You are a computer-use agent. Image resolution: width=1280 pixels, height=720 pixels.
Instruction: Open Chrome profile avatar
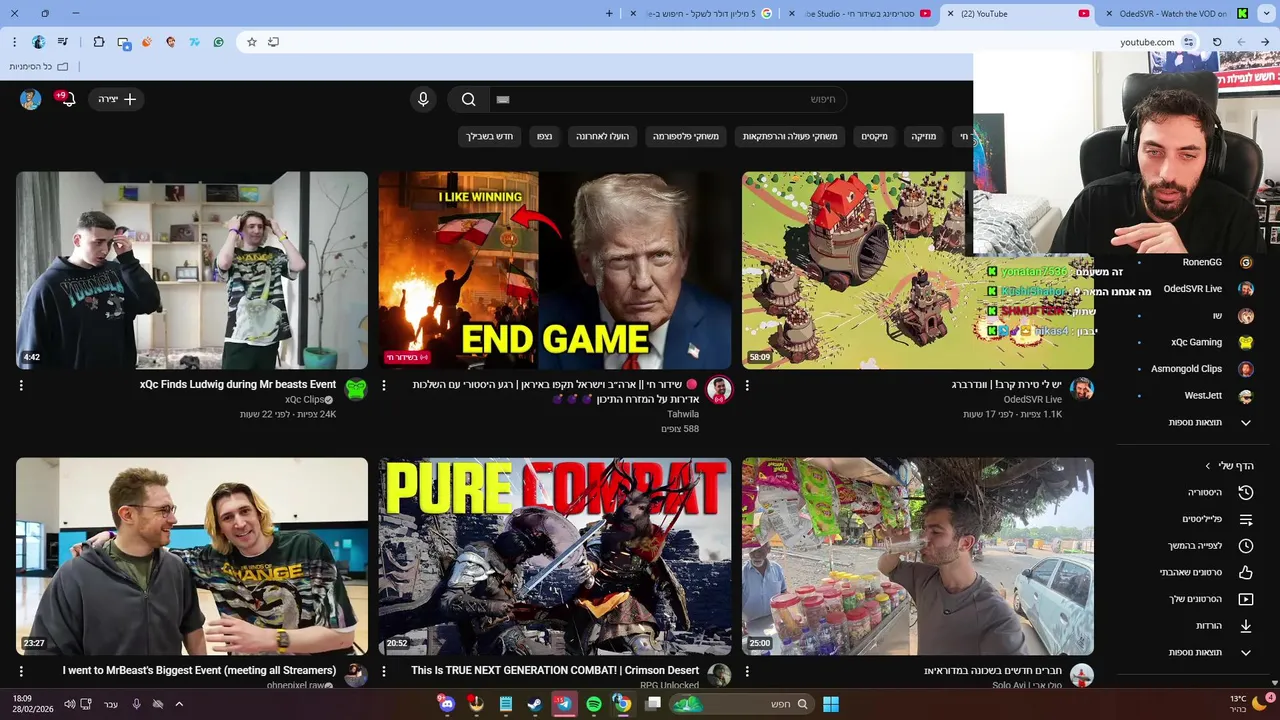pos(38,42)
